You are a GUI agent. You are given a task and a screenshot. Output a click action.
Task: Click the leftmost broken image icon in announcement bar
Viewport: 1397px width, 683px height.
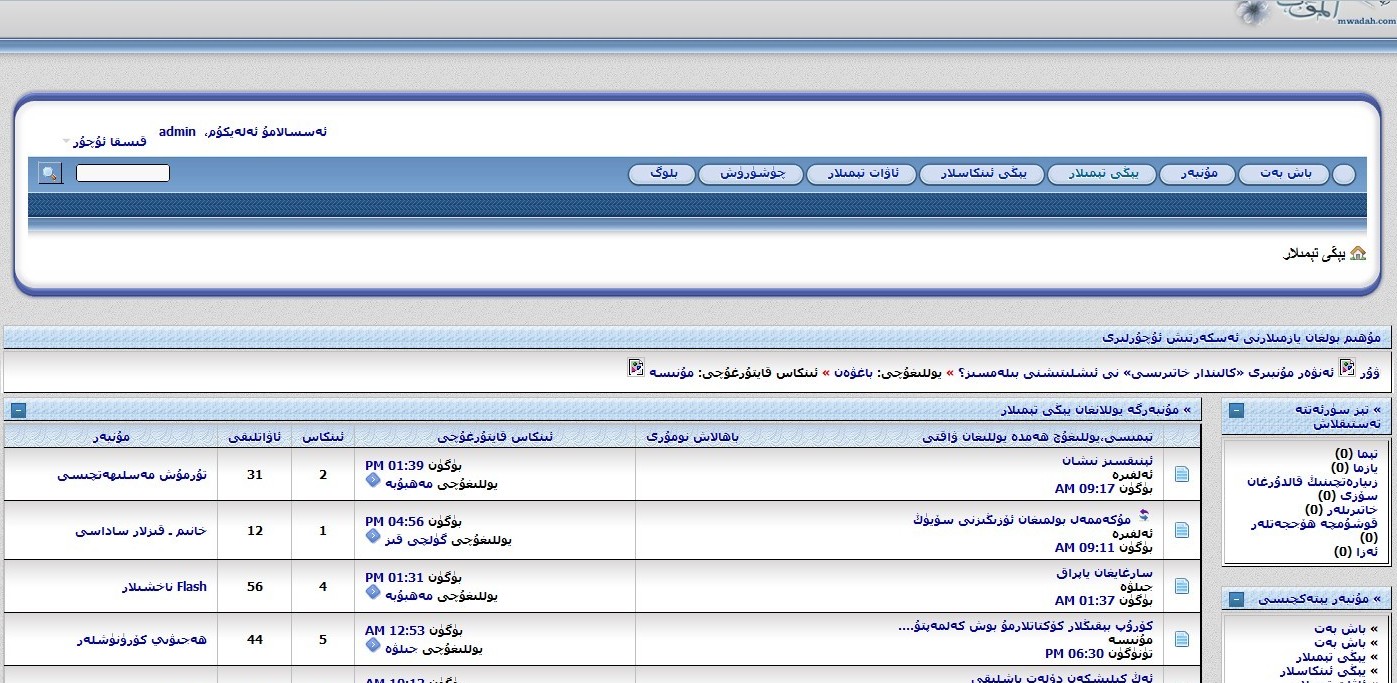(636, 368)
